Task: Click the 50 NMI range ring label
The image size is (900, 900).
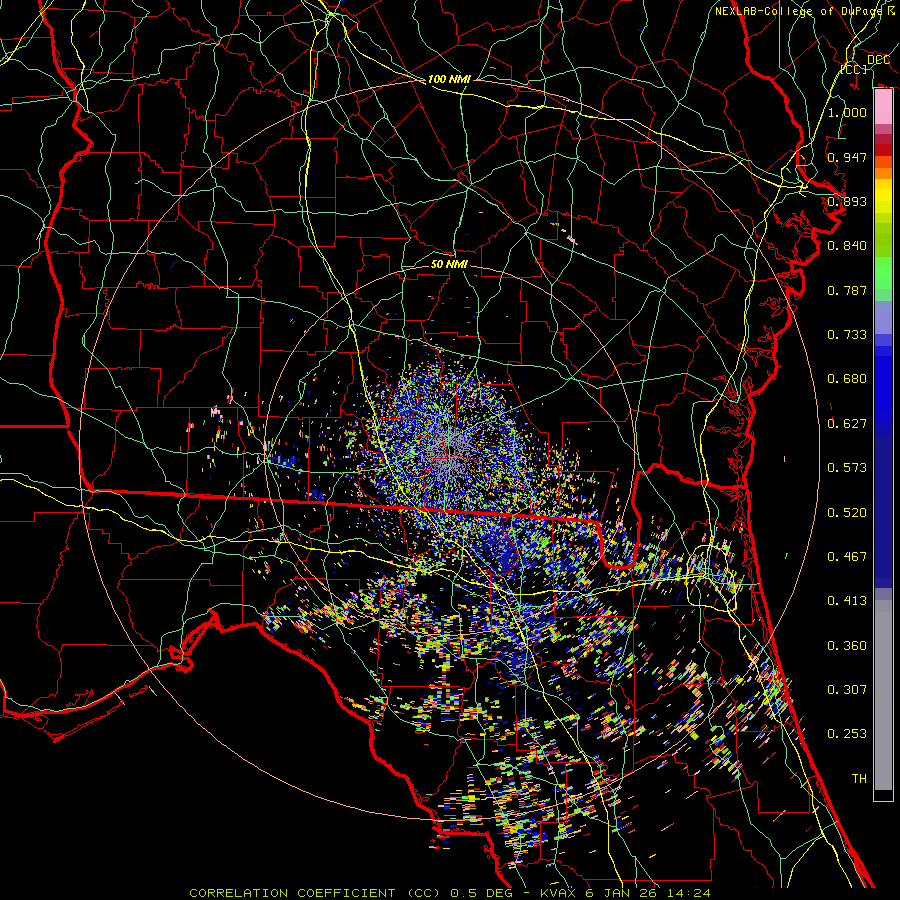Action: click(449, 265)
